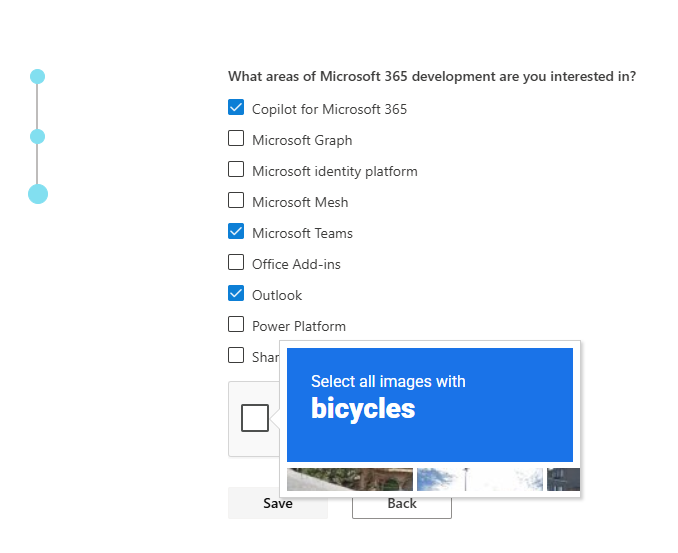
Task: Select the dark building captcha tile
Action: click(563, 479)
